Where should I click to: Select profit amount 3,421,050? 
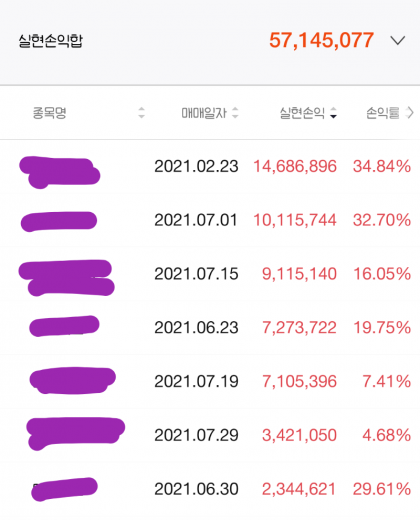299,435
